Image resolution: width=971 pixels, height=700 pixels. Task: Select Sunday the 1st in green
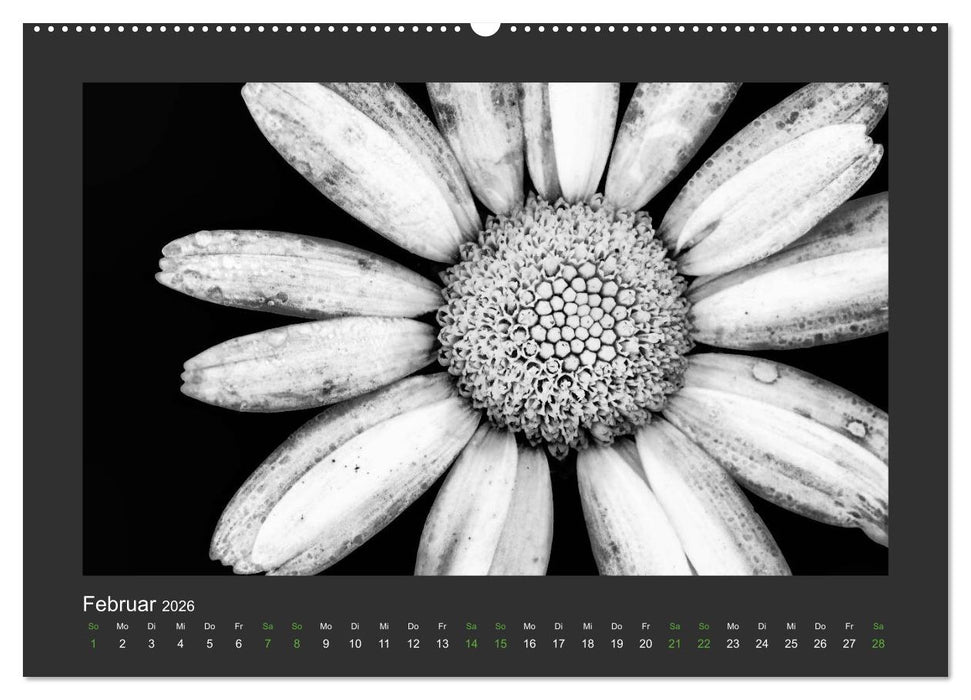pyautogui.click(x=93, y=644)
